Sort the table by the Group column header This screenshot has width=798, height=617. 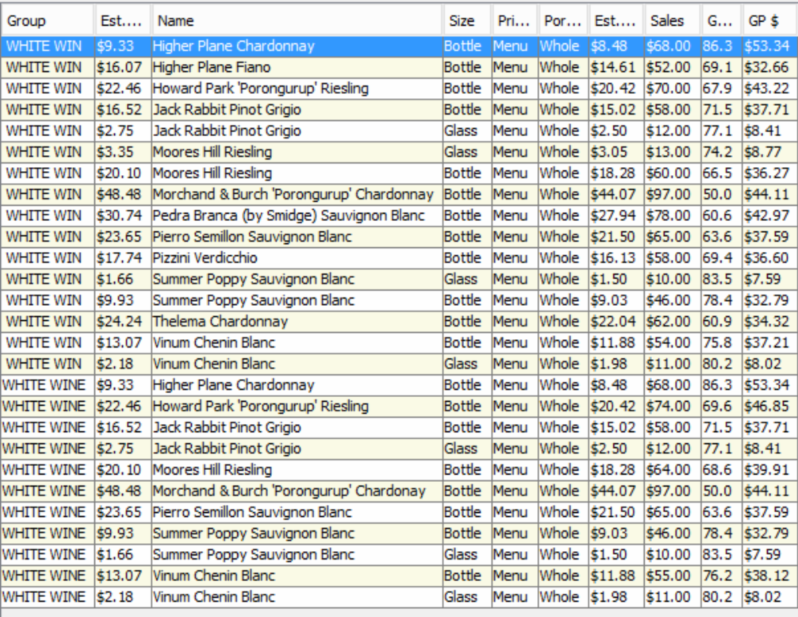[47, 20]
